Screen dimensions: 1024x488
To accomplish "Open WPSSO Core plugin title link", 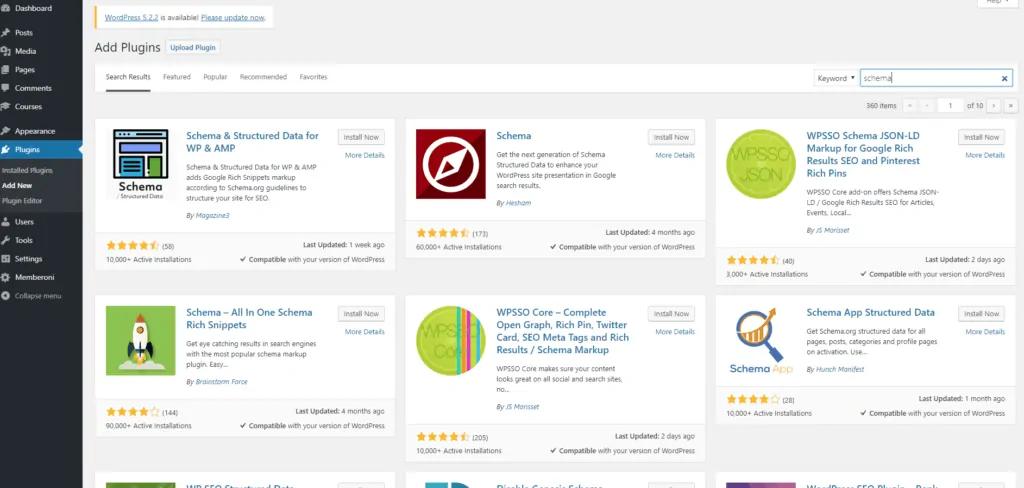I will (562, 331).
